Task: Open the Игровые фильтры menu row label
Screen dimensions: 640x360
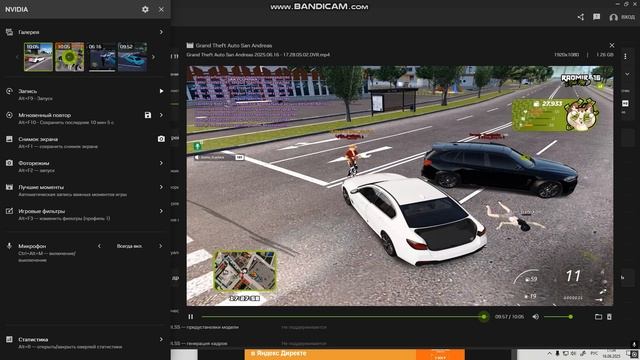Action: click(42, 211)
